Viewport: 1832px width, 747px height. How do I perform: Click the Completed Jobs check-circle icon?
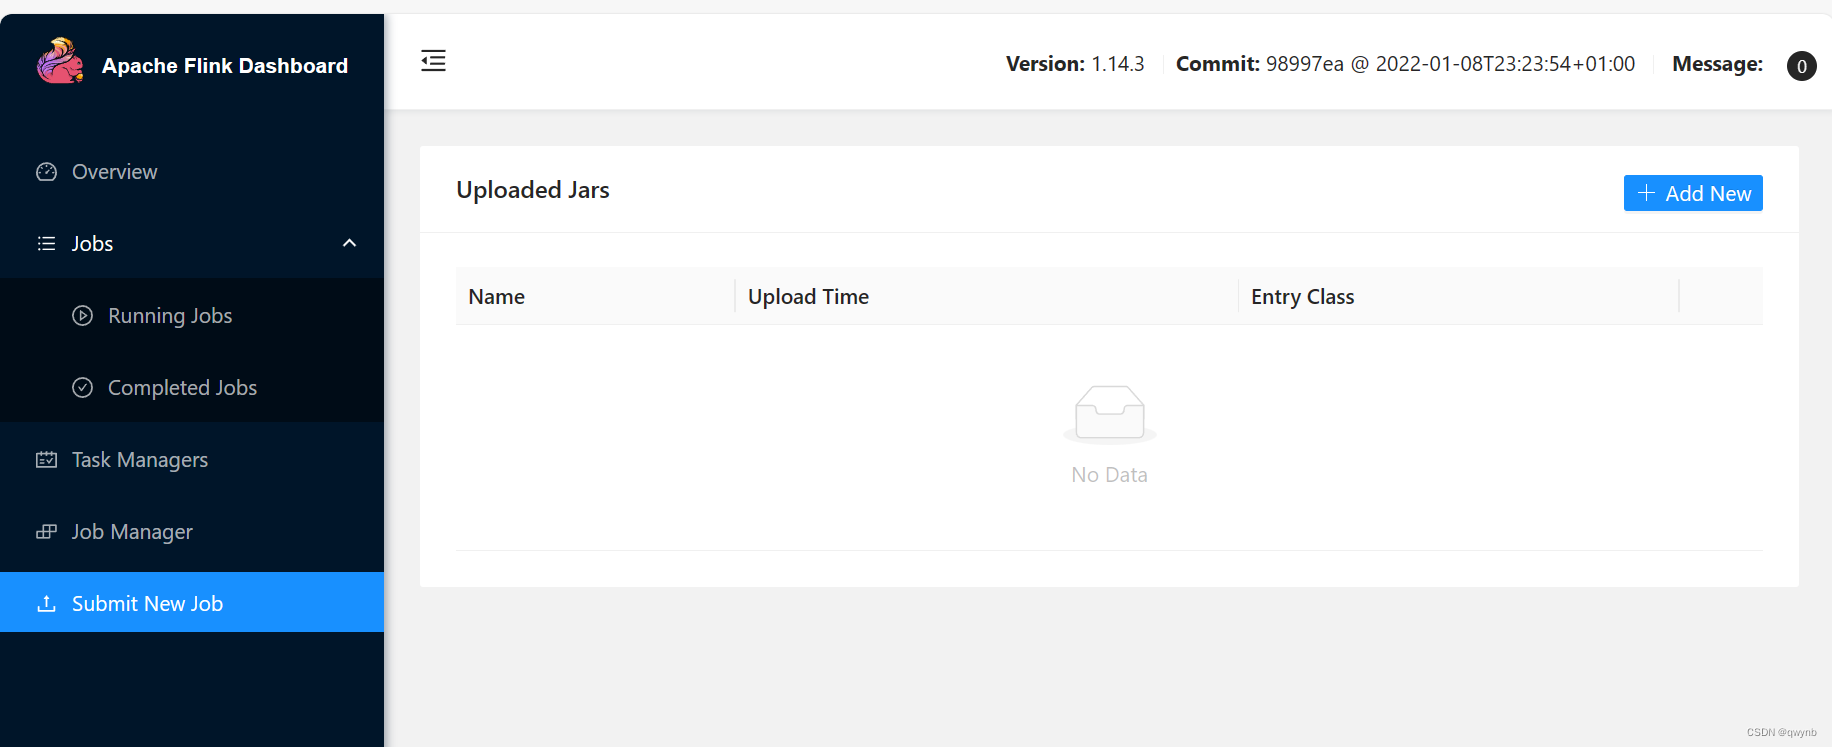83,388
